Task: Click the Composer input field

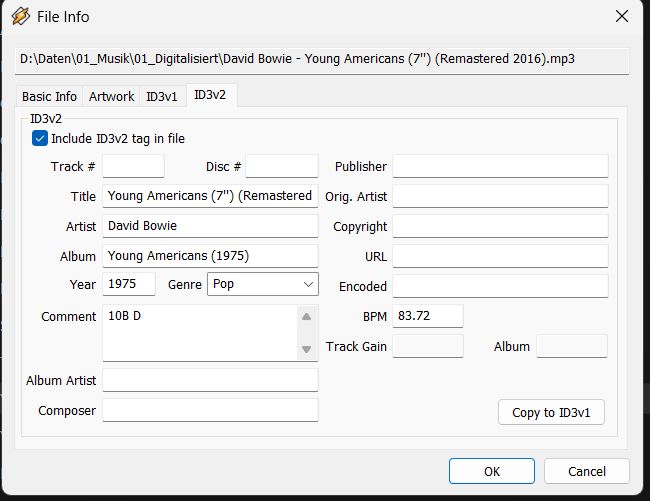Action: pos(210,410)
